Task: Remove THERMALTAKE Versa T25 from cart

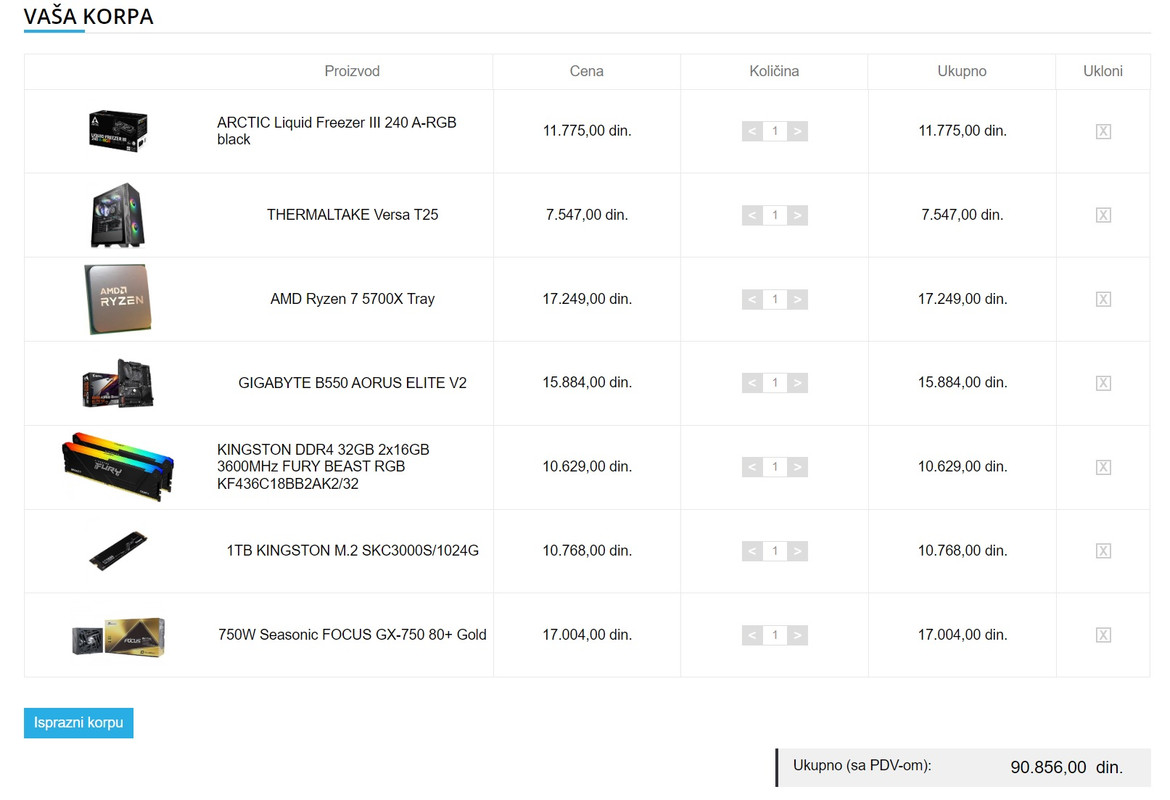Action: tap(1103, 215)
